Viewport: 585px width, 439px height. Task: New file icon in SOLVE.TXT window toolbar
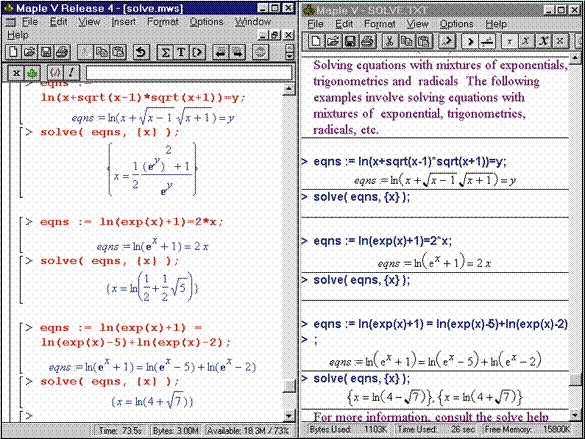point(316,41)
